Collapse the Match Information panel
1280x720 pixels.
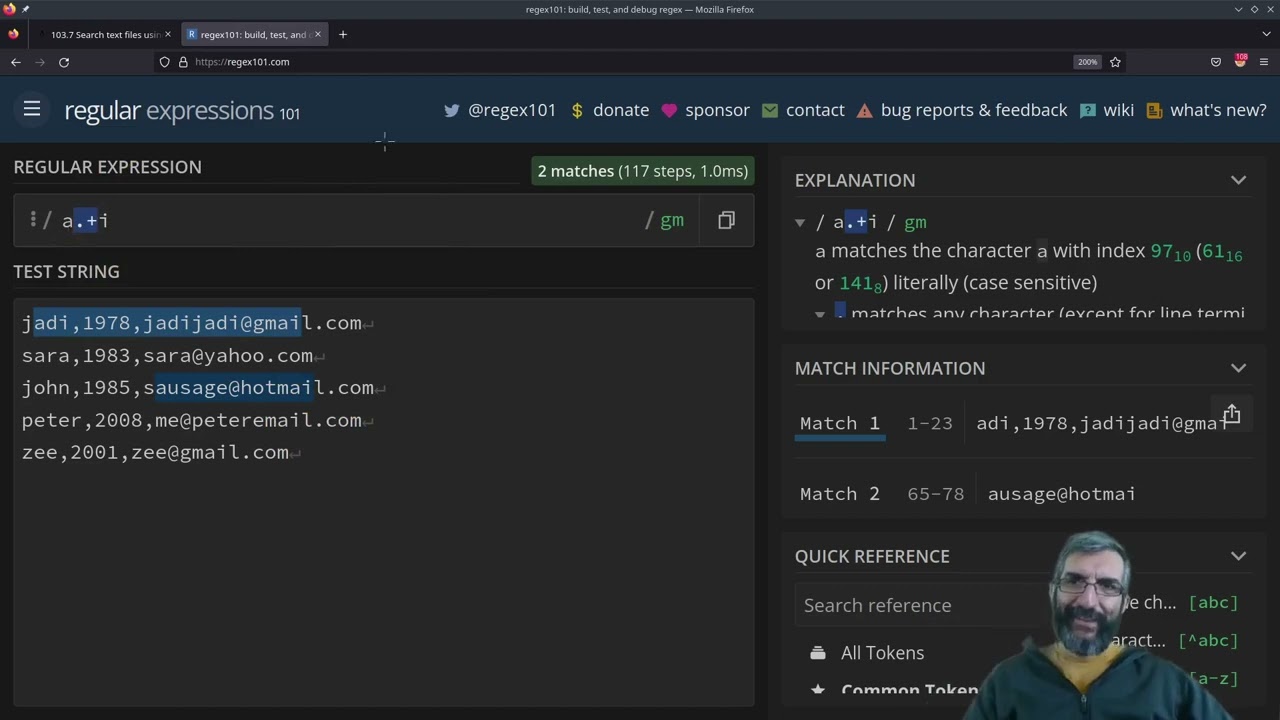1238,368
